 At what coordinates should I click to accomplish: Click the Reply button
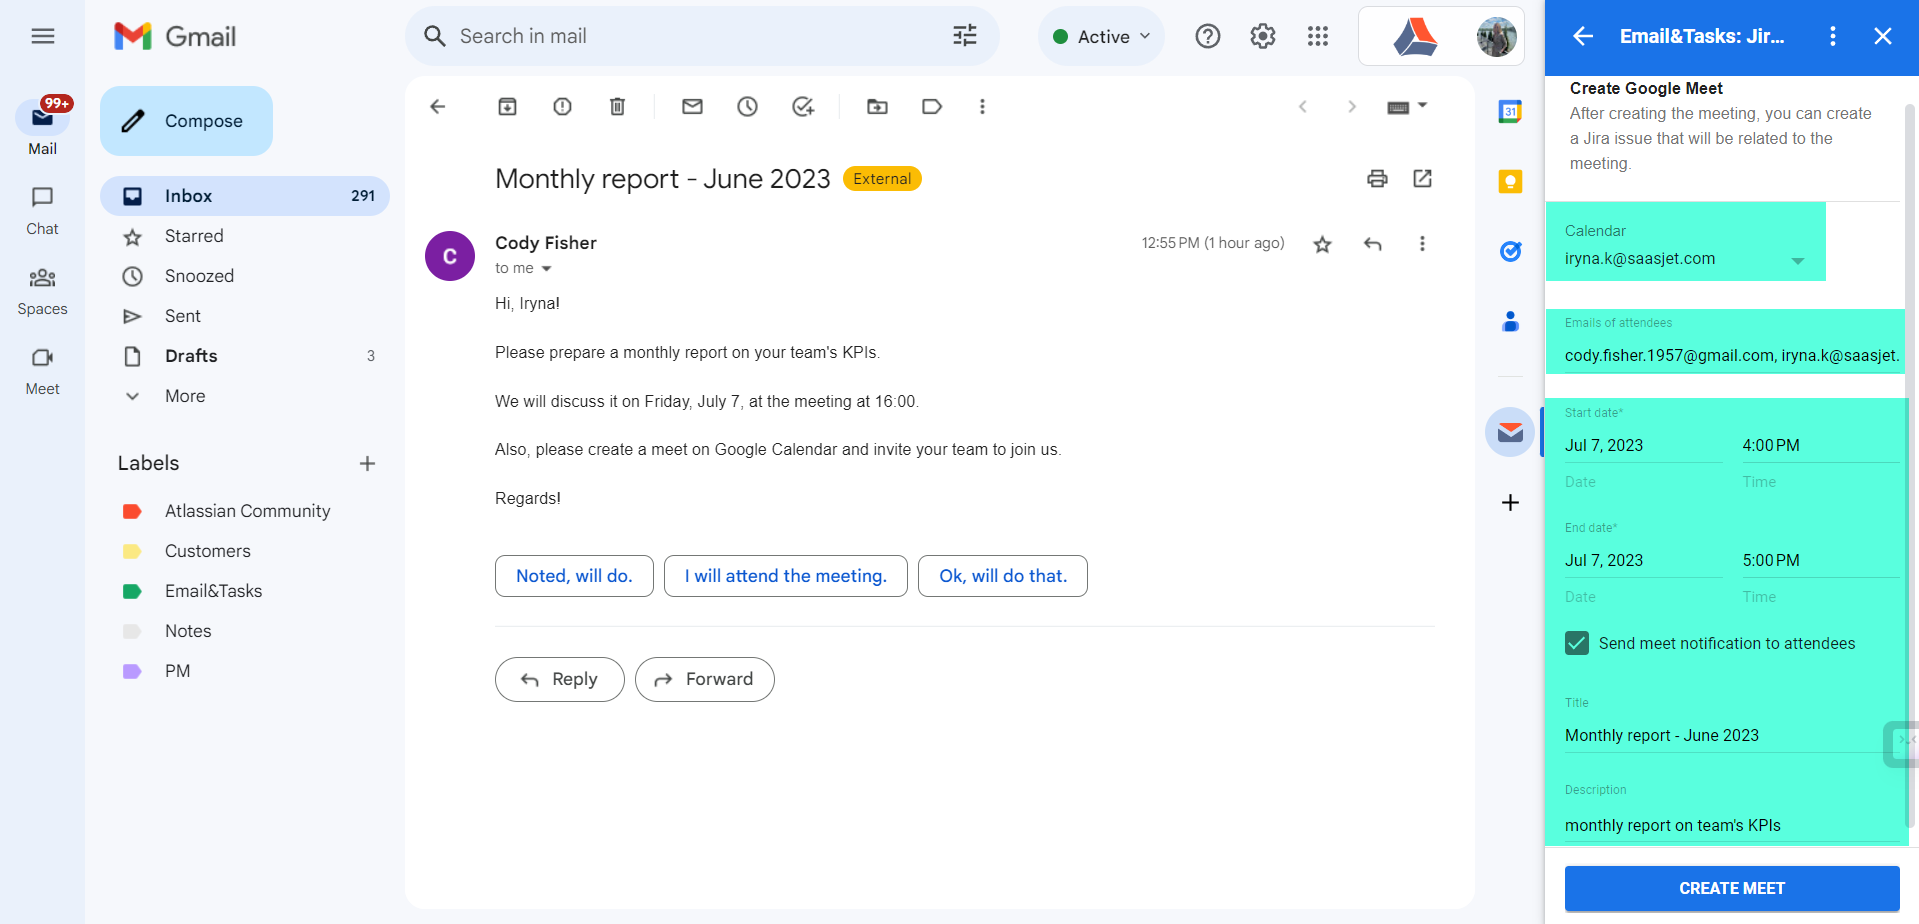point(560,680)
